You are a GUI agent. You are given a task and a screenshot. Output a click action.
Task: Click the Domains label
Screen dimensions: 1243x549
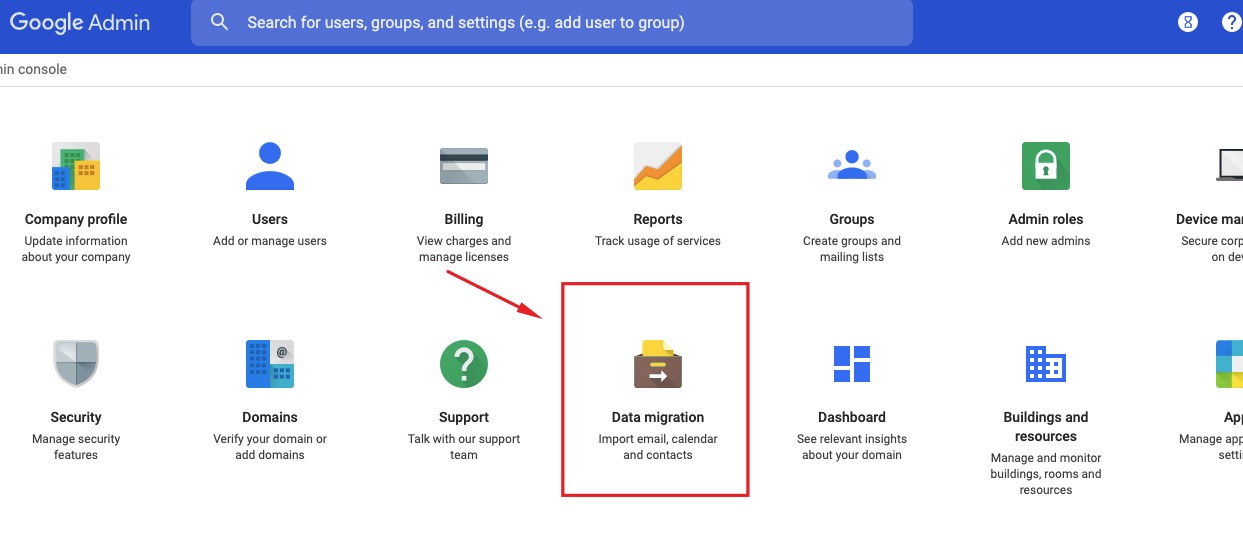[270, 417]
